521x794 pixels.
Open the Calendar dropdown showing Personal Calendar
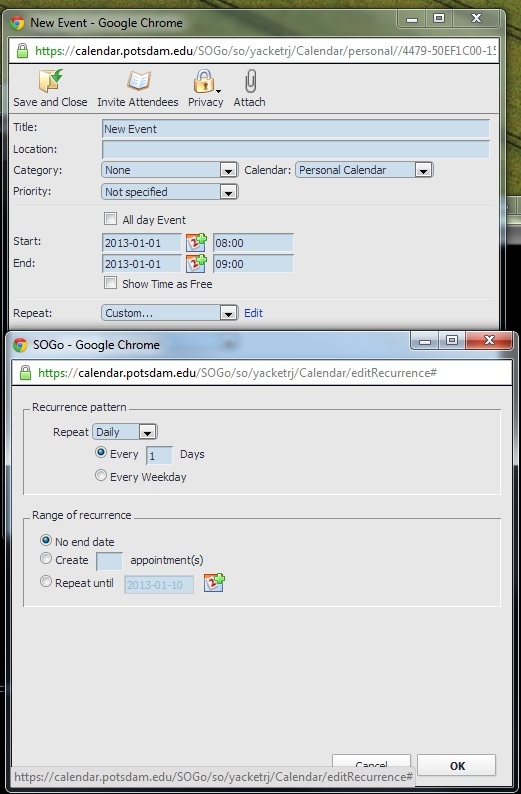pos(364,170)
